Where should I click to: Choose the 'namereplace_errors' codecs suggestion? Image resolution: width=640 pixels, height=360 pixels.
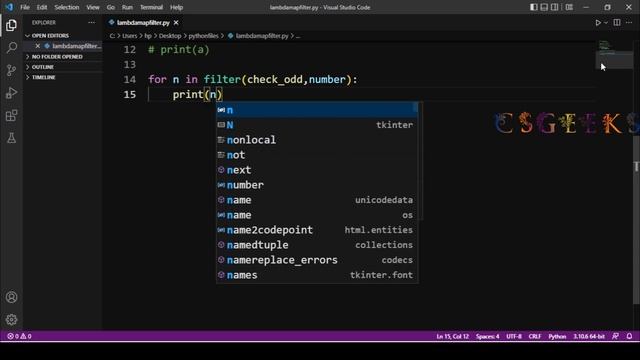pyautogui.click(x=317, y=260)
